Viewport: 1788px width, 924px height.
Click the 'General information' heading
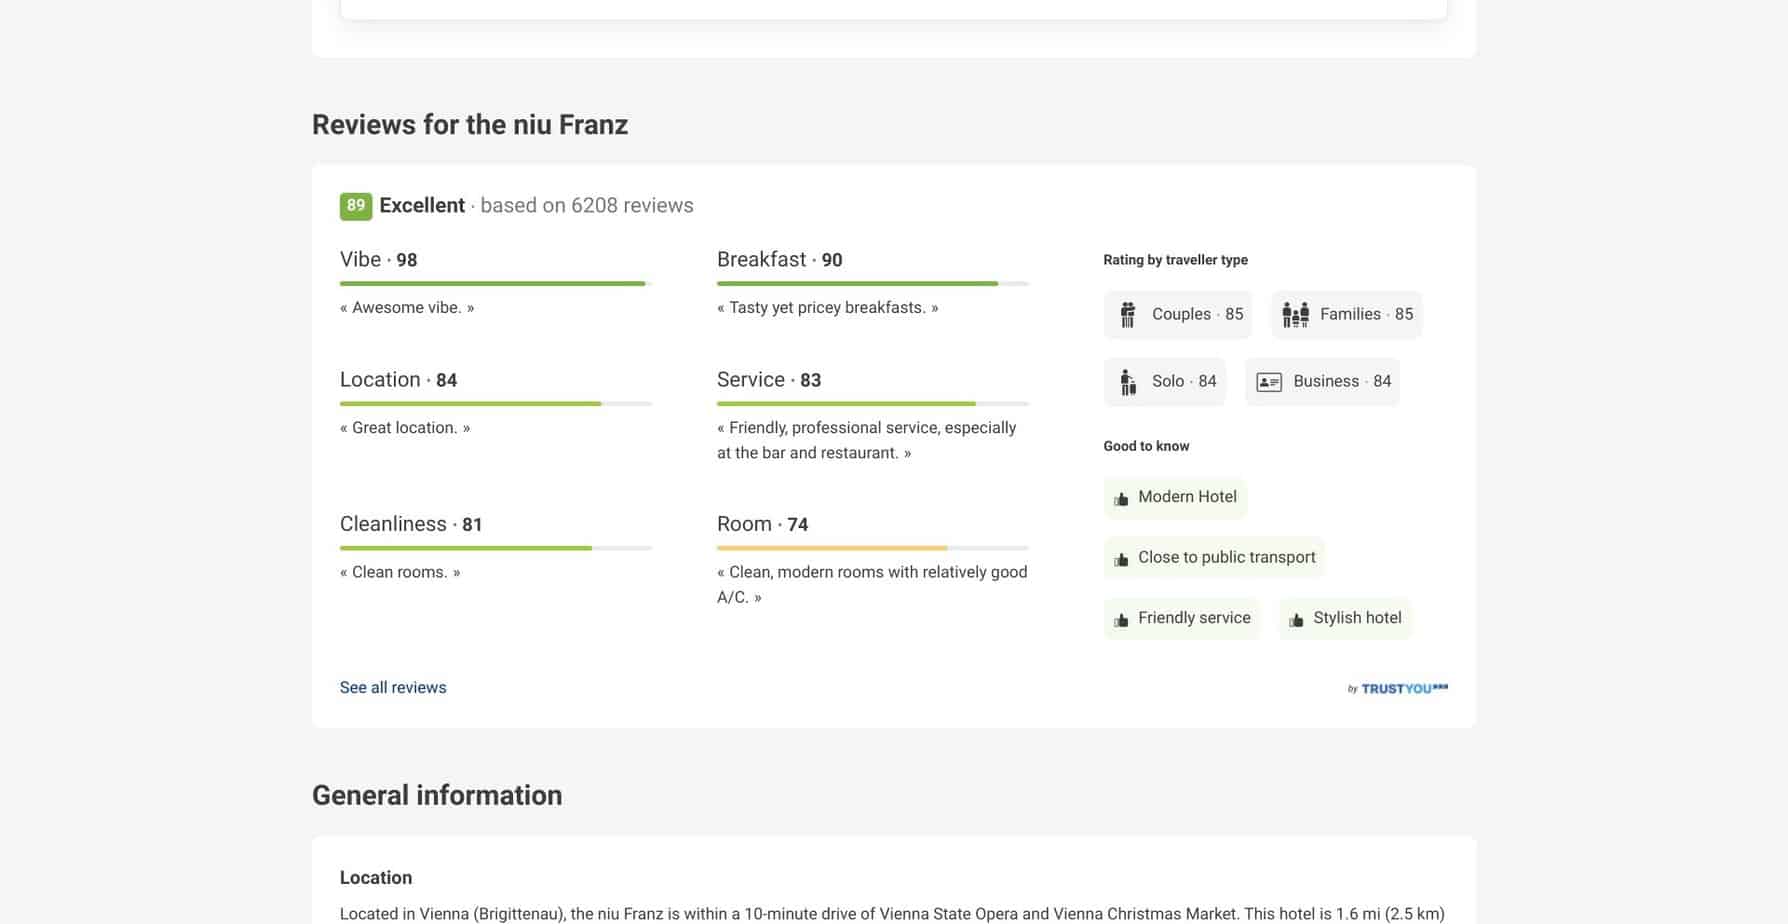pyautogui.click(x=437, y=796)
